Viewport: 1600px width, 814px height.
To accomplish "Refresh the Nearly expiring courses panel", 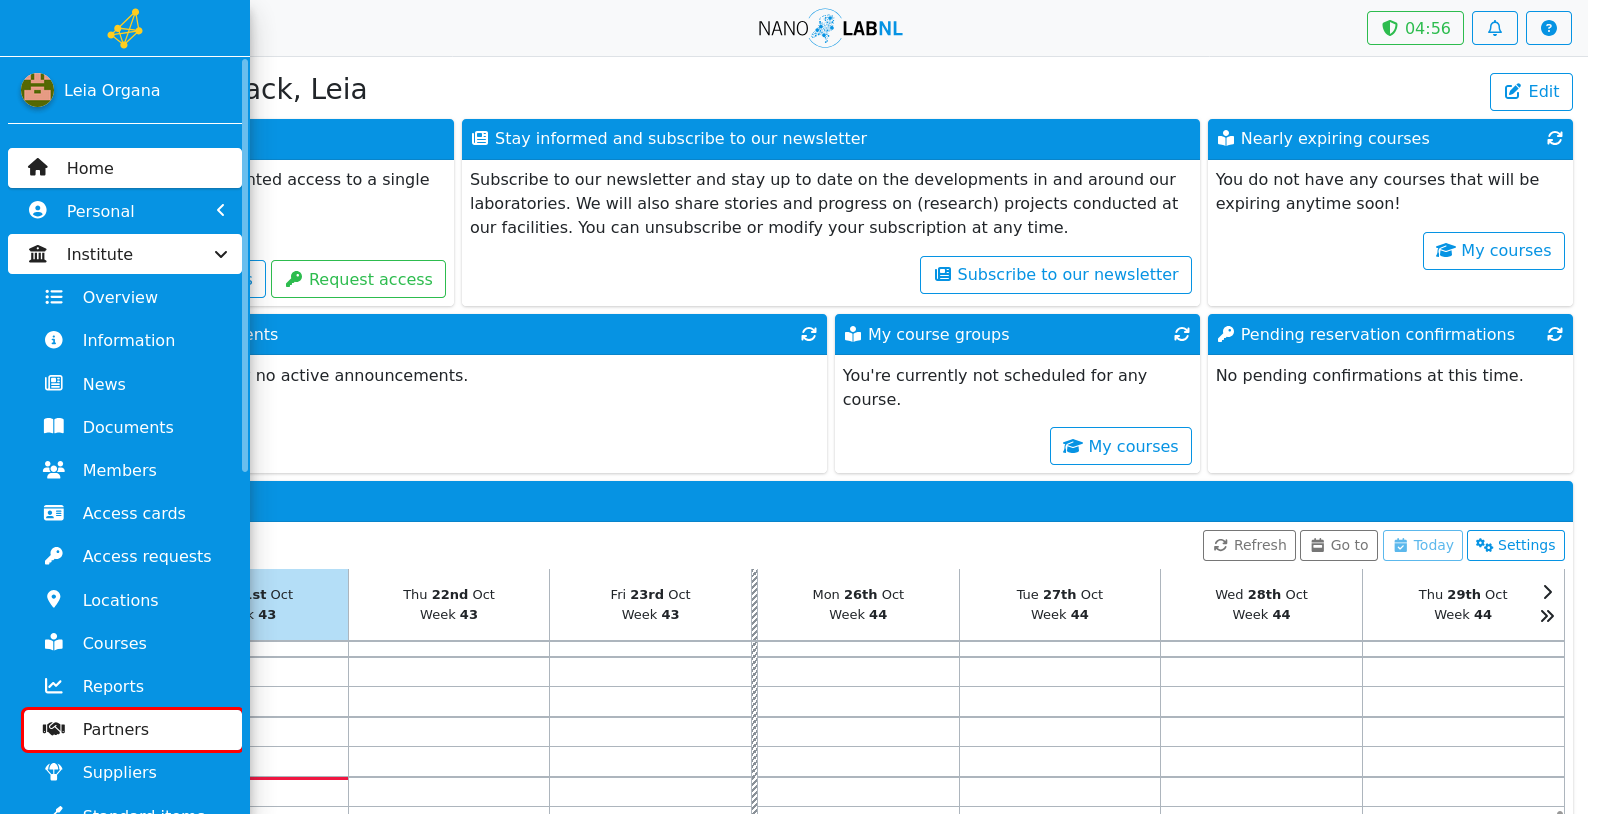I will [1554, 139].
